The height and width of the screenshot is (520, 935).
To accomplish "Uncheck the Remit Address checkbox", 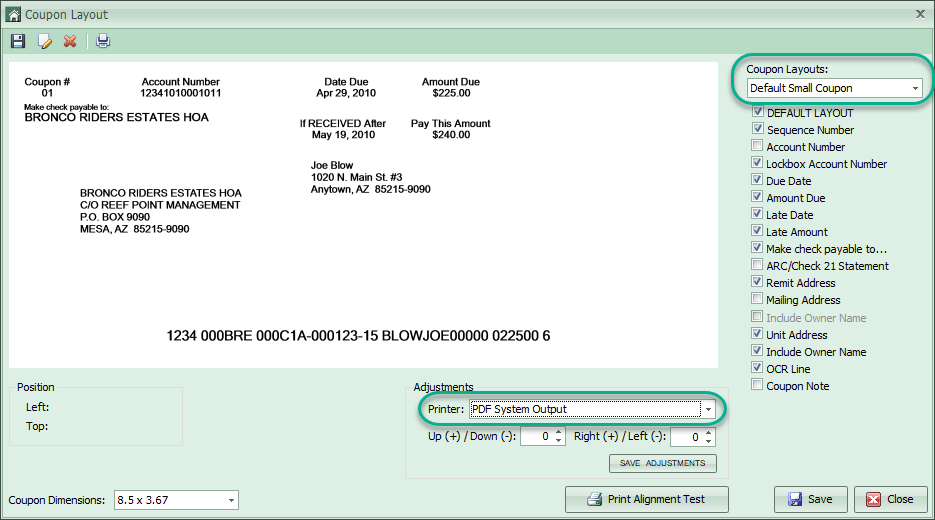I will pos(757,281).
